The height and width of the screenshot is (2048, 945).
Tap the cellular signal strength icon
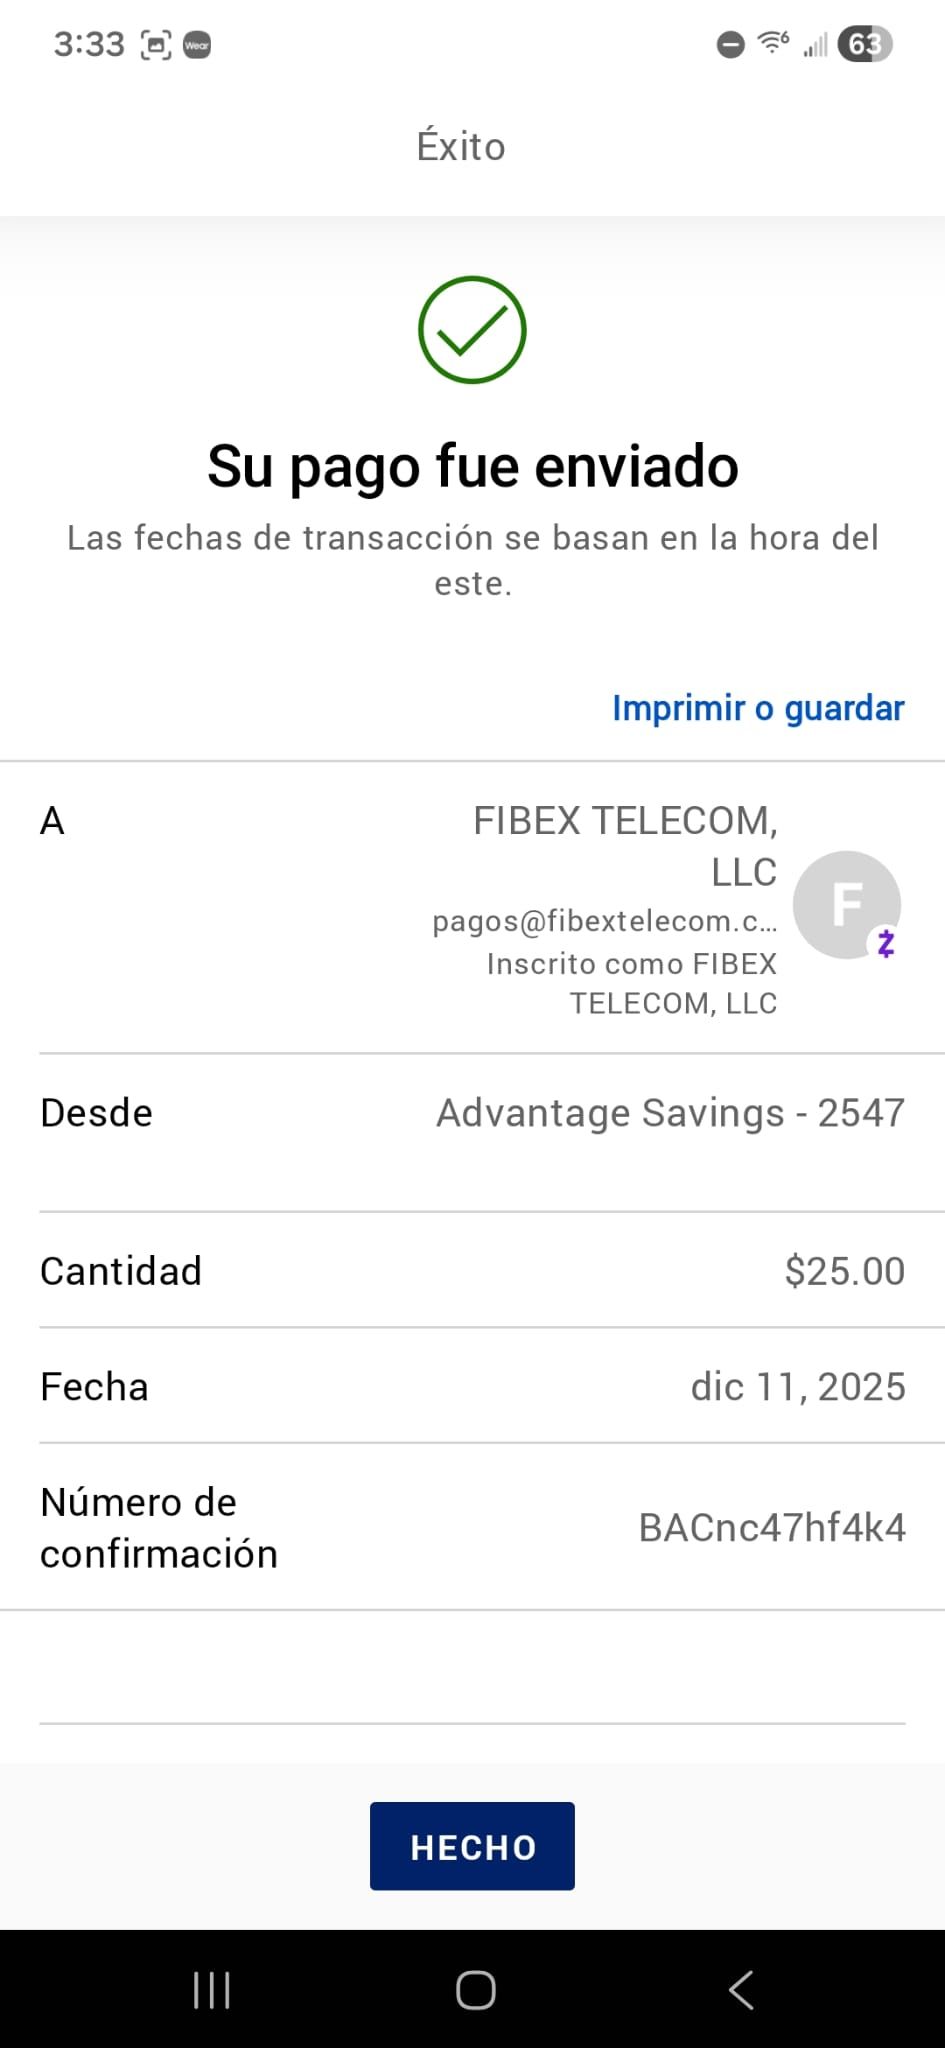(815, 45)
